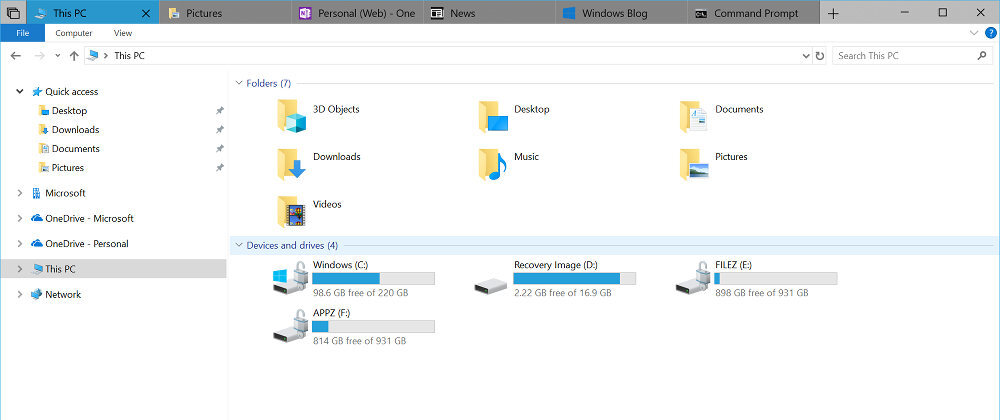Viewport: 1000px width, 420px height.
Task: Expand the ribbon with the chevron
Action: coord(974,33)
